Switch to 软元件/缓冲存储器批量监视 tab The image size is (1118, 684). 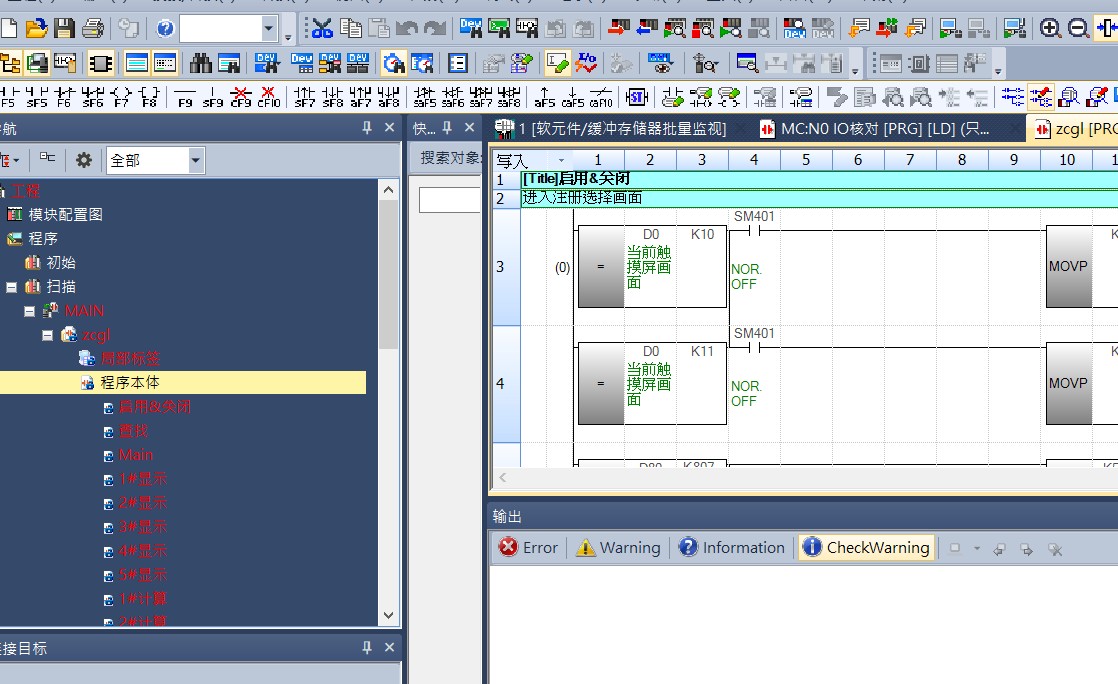(x=620, y=129)
